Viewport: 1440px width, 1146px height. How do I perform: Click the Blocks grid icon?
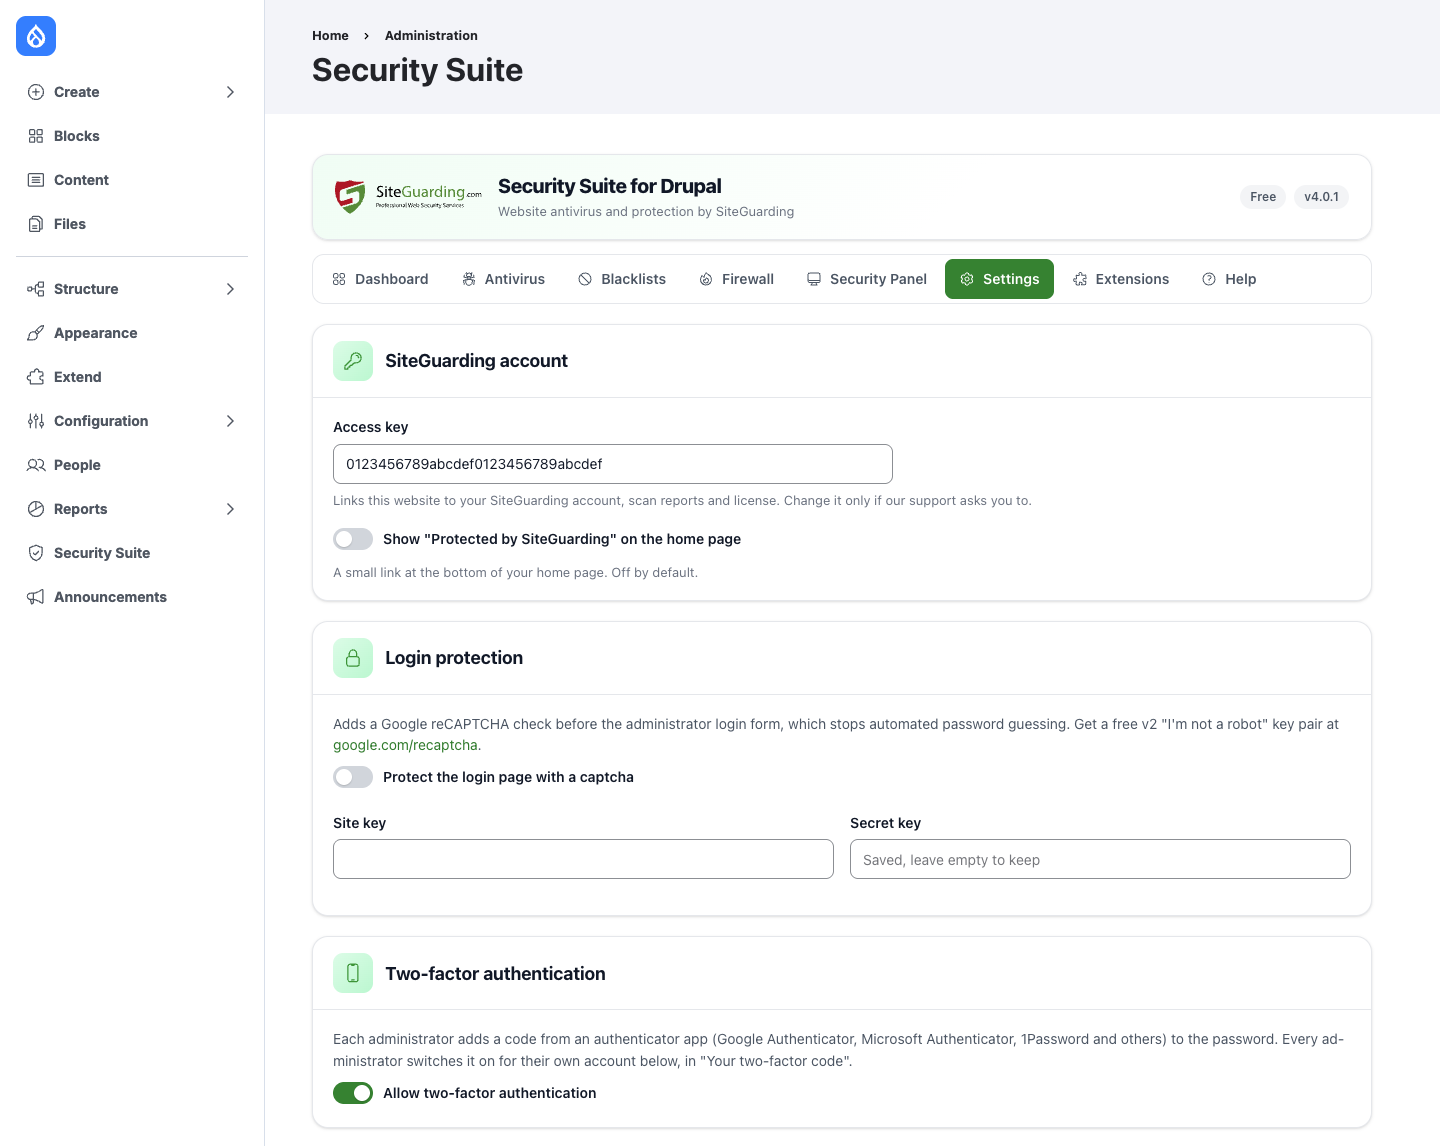coord(36,136)
